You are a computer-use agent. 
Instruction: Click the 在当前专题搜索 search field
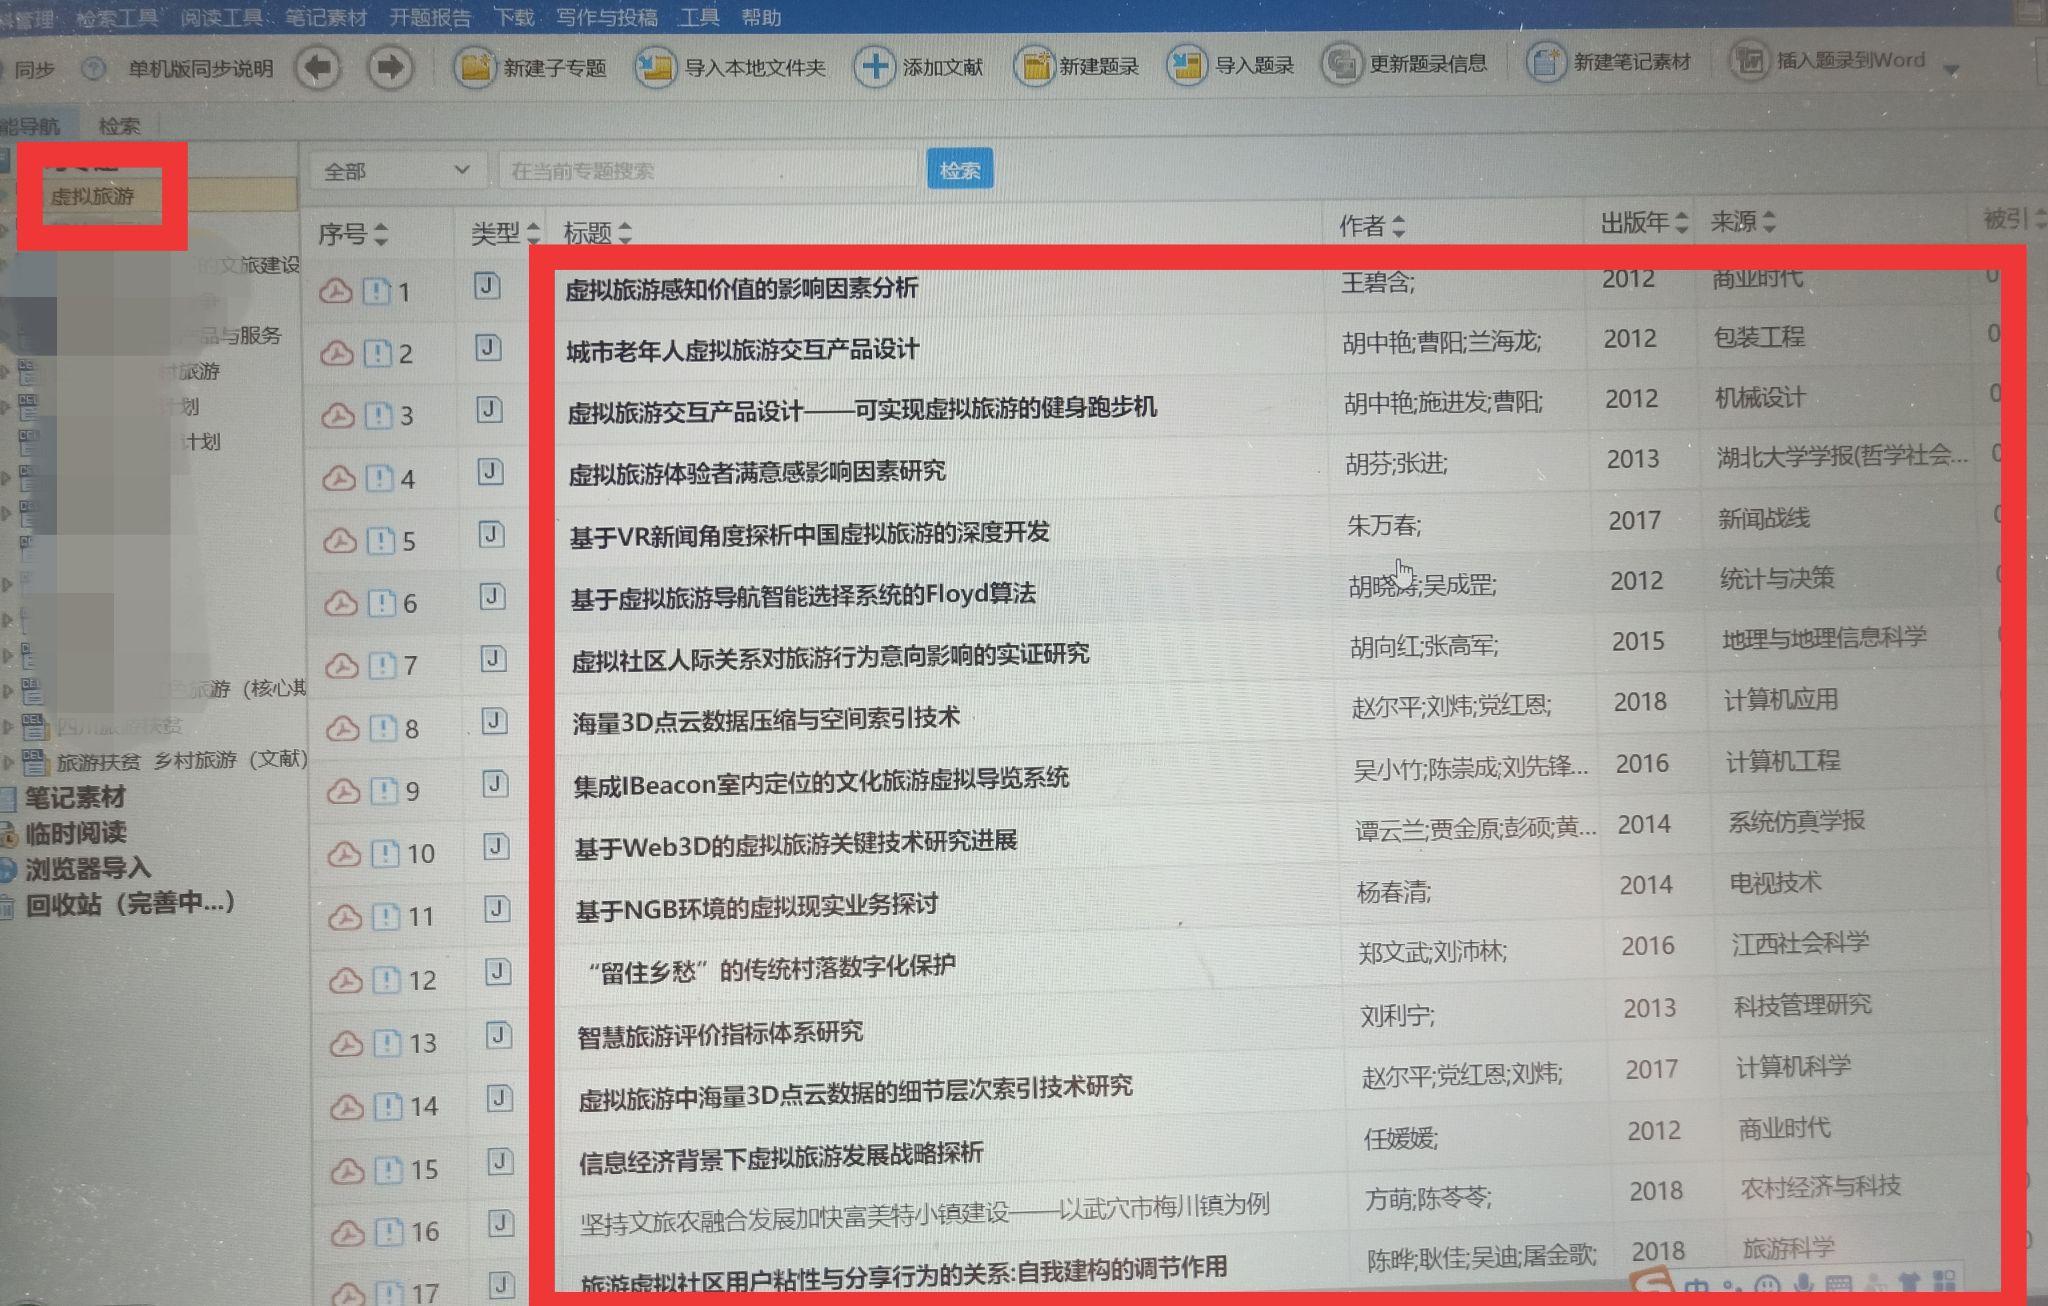point(708,171)
